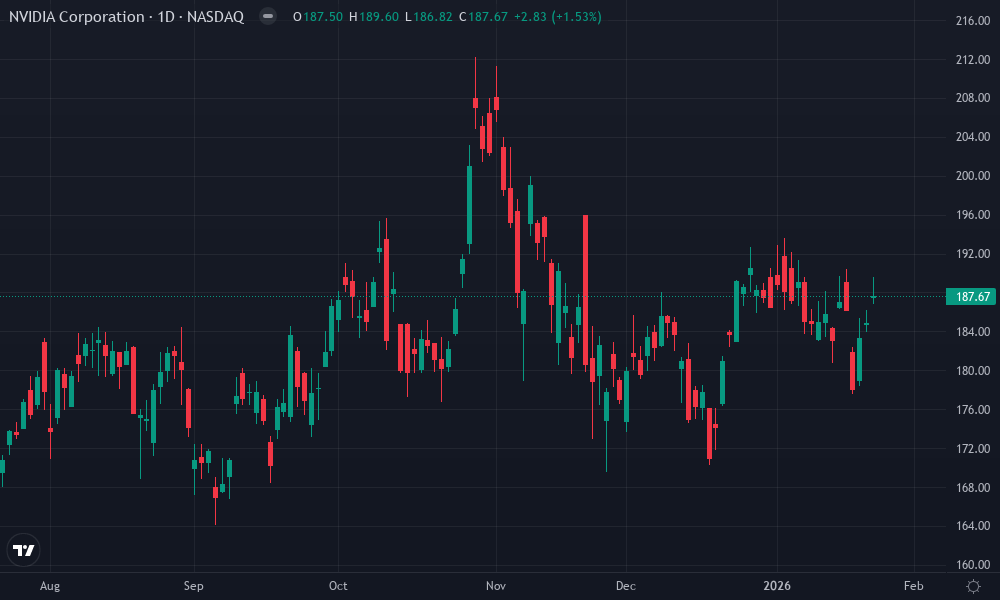This screenshot has height=600, width=1000.
Task: Click the Sep label on time axis
Action: tap(193, 585)
